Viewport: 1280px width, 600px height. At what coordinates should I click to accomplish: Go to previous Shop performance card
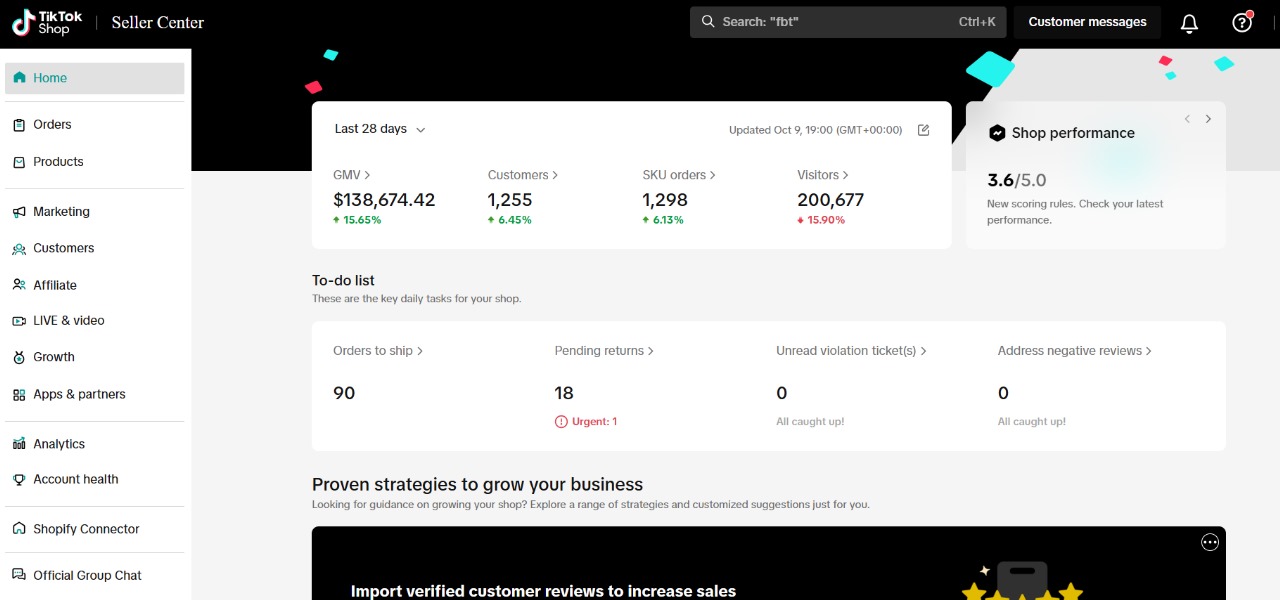pos(1187,119)
